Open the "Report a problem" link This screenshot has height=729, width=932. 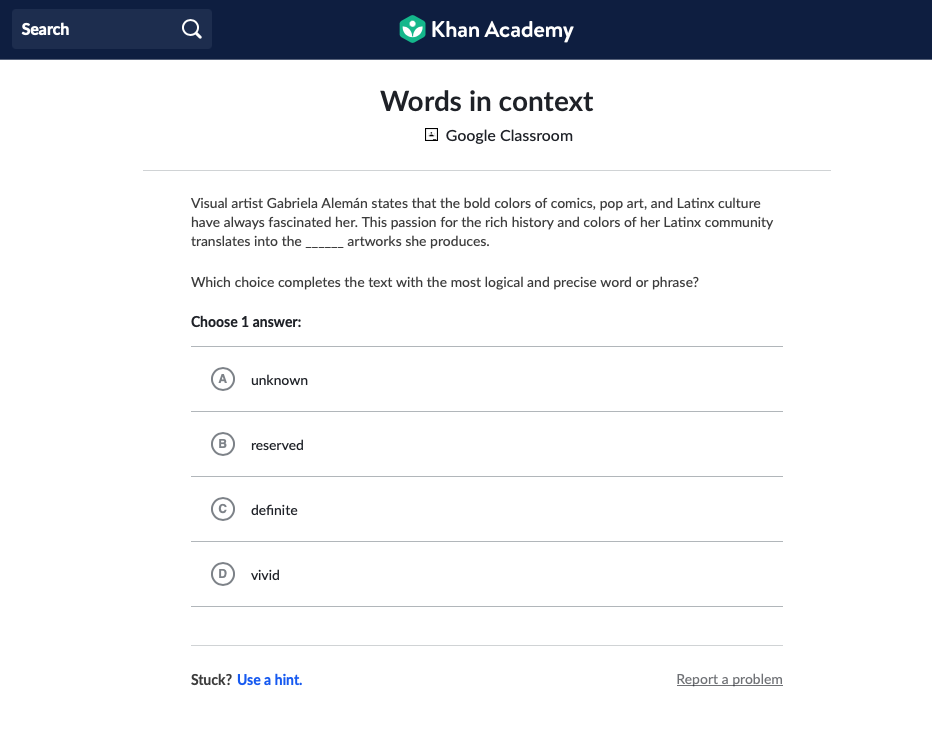[729, 680]
